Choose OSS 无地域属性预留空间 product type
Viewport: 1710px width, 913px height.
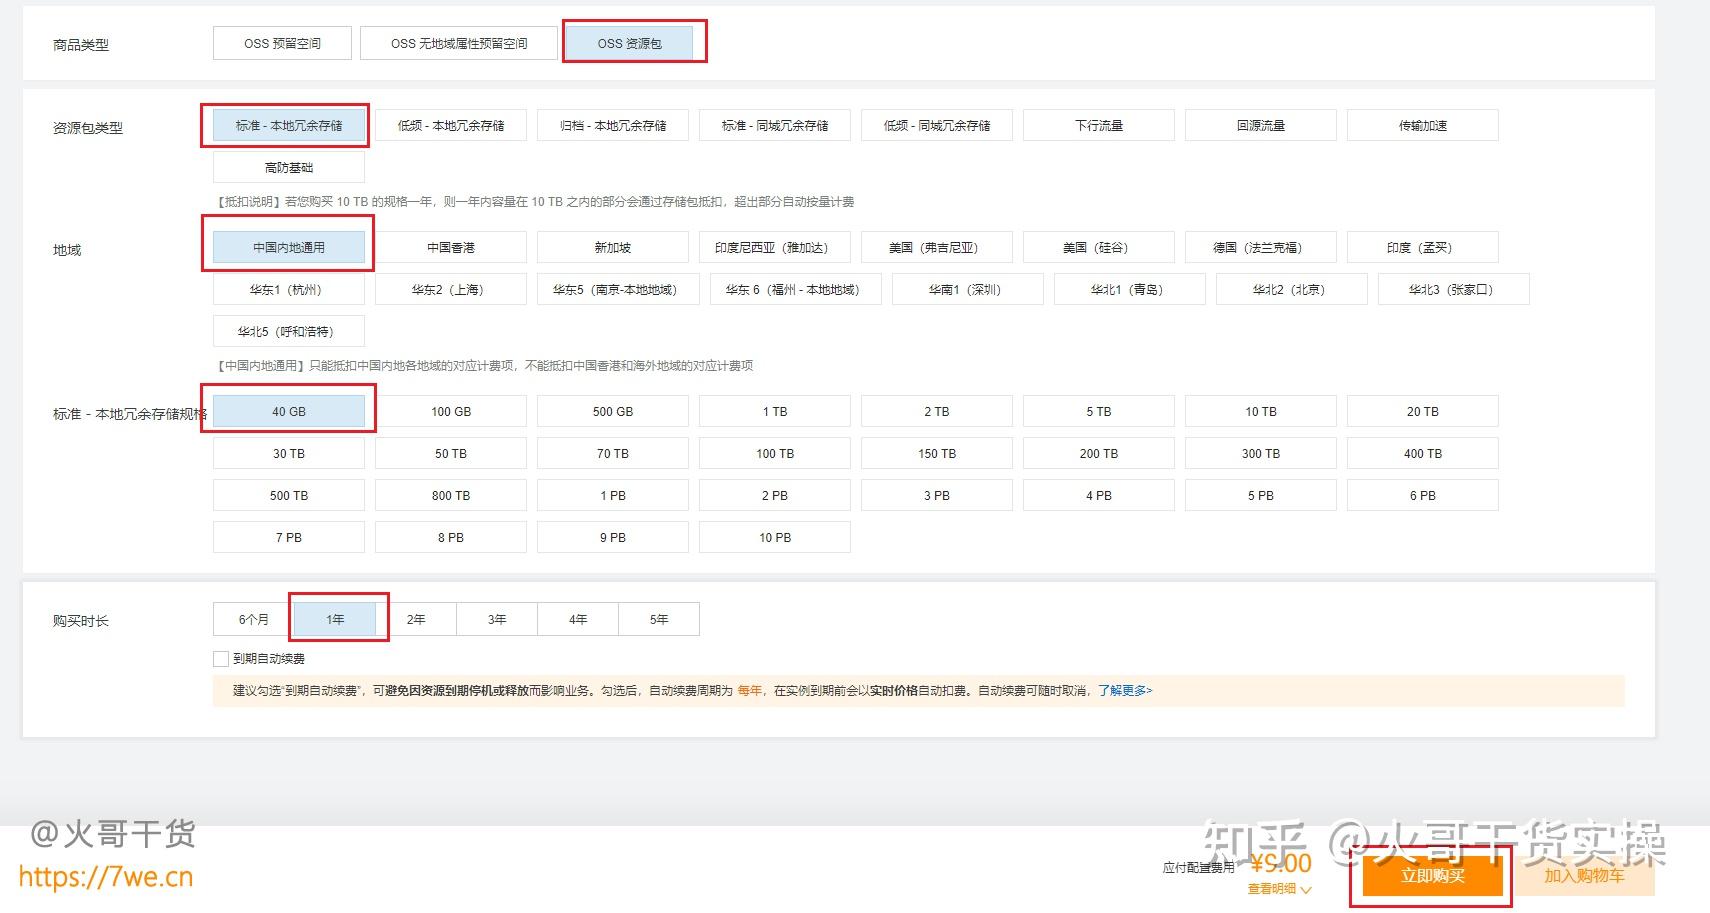point(458,42)
